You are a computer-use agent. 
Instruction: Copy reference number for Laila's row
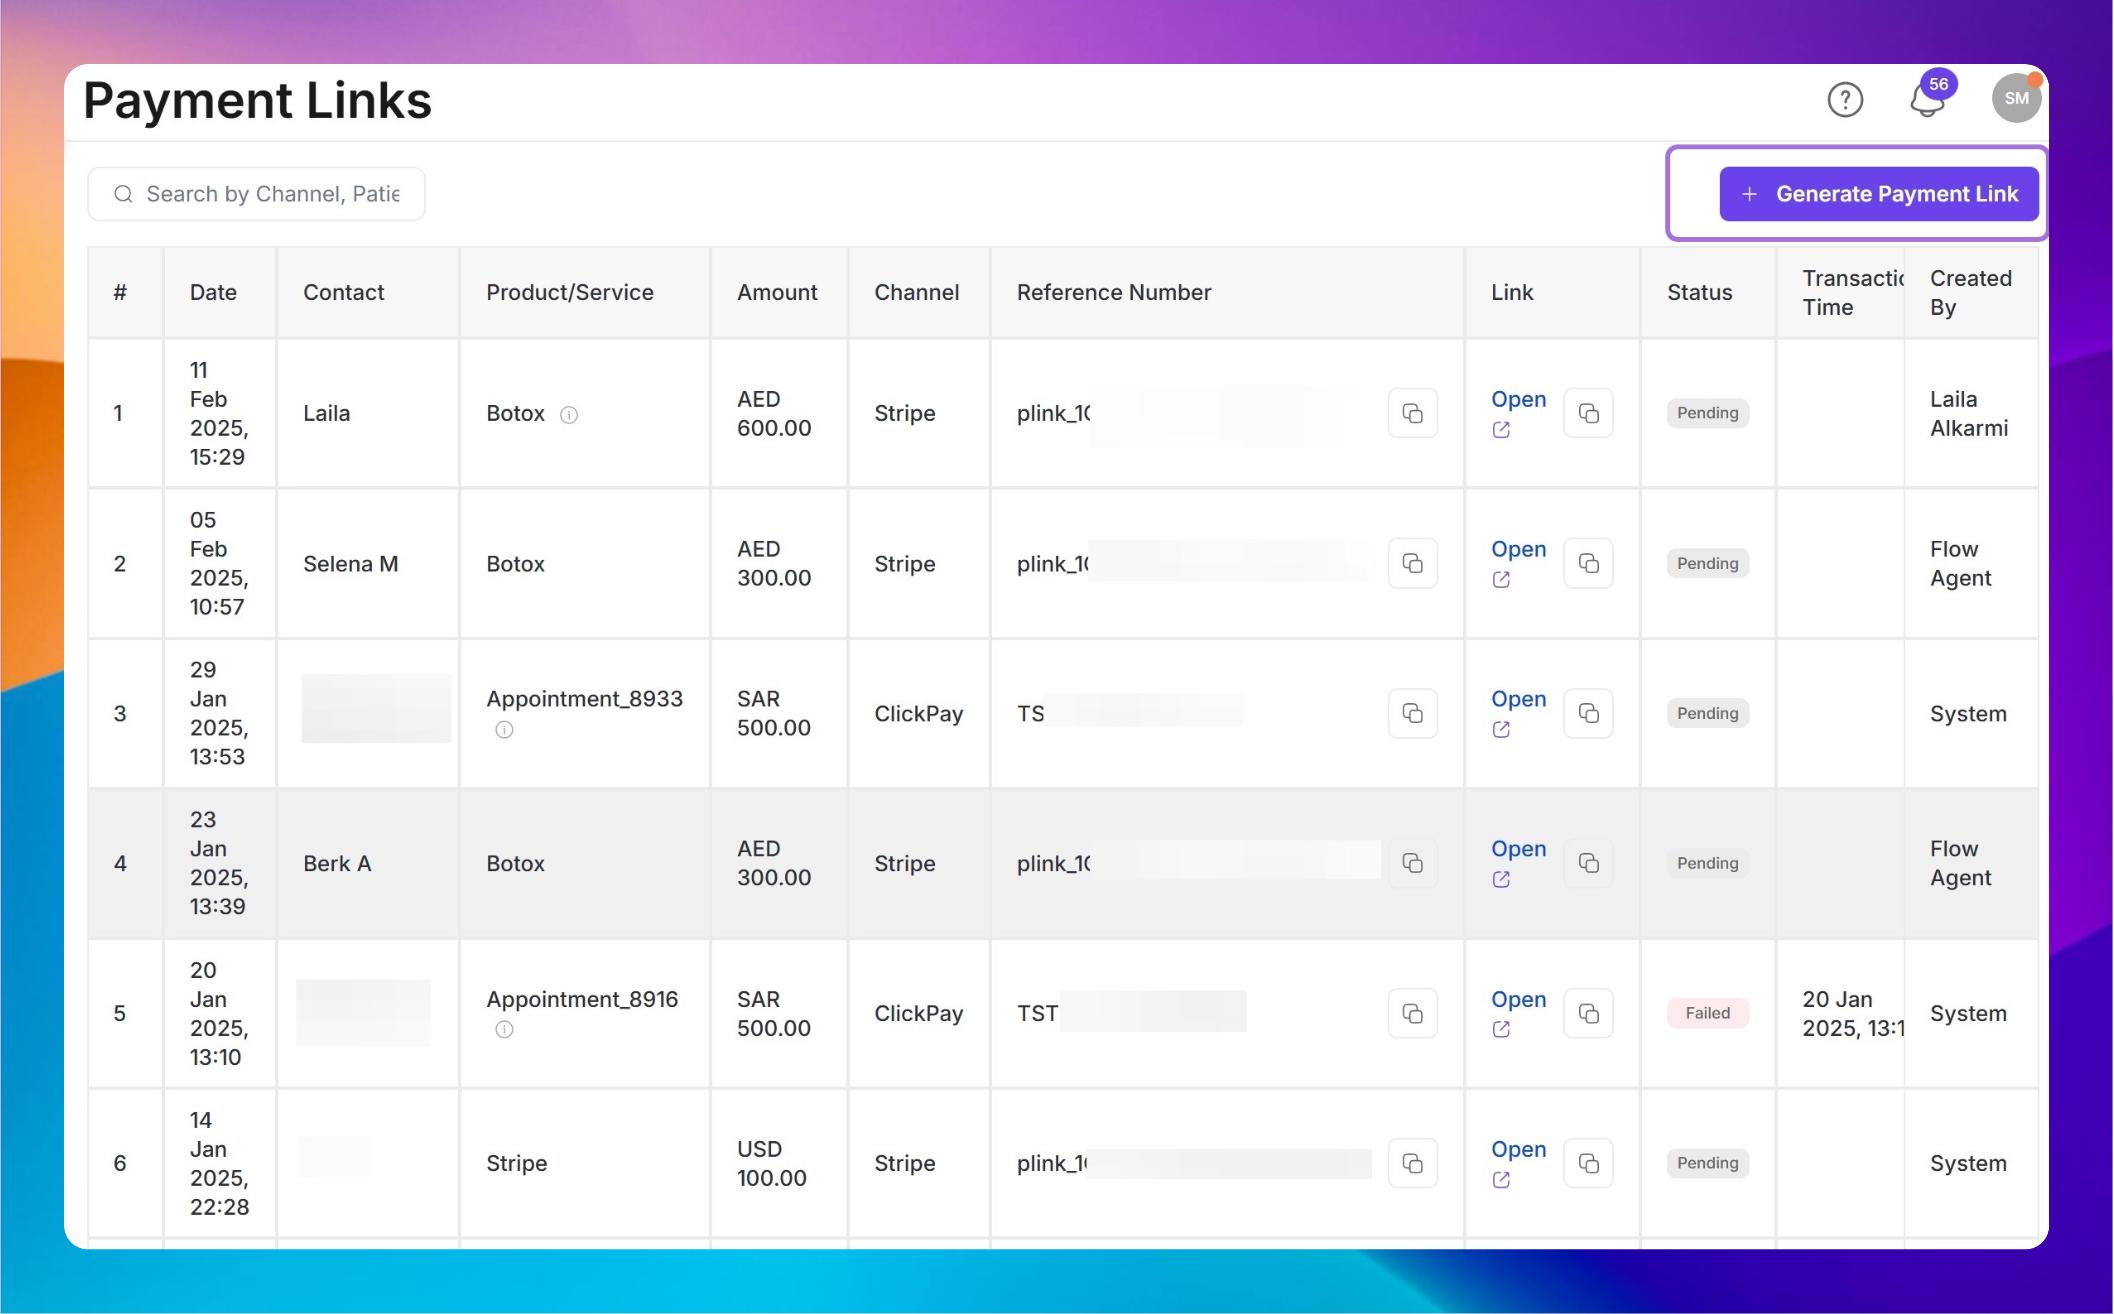tap(1412, 413)
